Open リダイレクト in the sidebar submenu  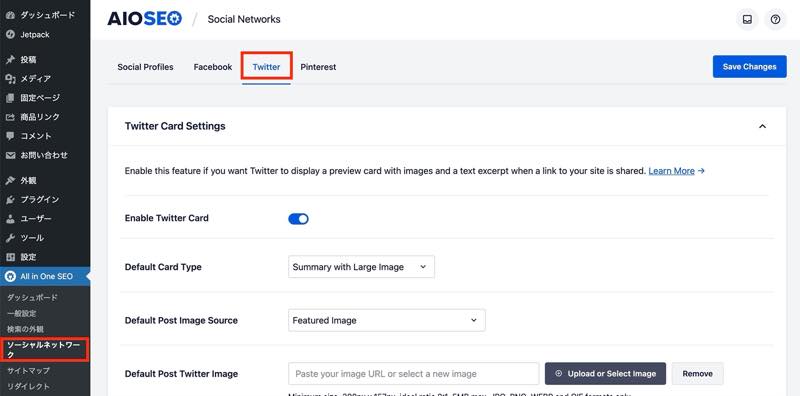point(29,386)
